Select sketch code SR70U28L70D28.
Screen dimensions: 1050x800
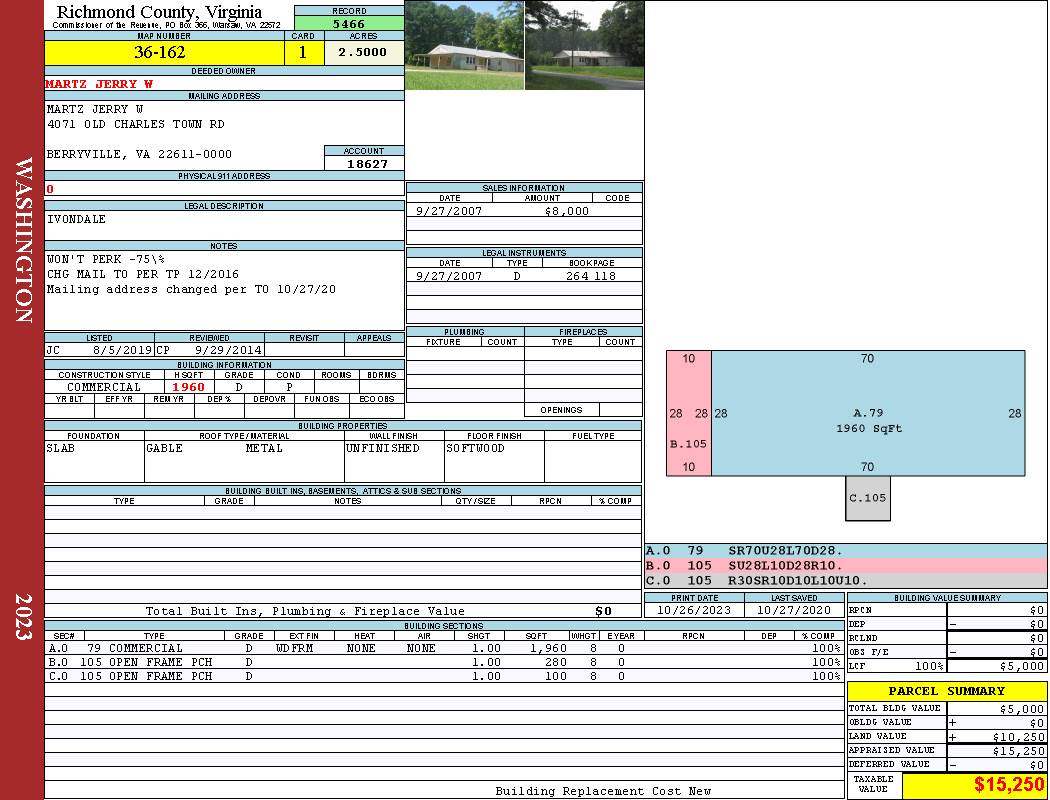click(785, 551)
